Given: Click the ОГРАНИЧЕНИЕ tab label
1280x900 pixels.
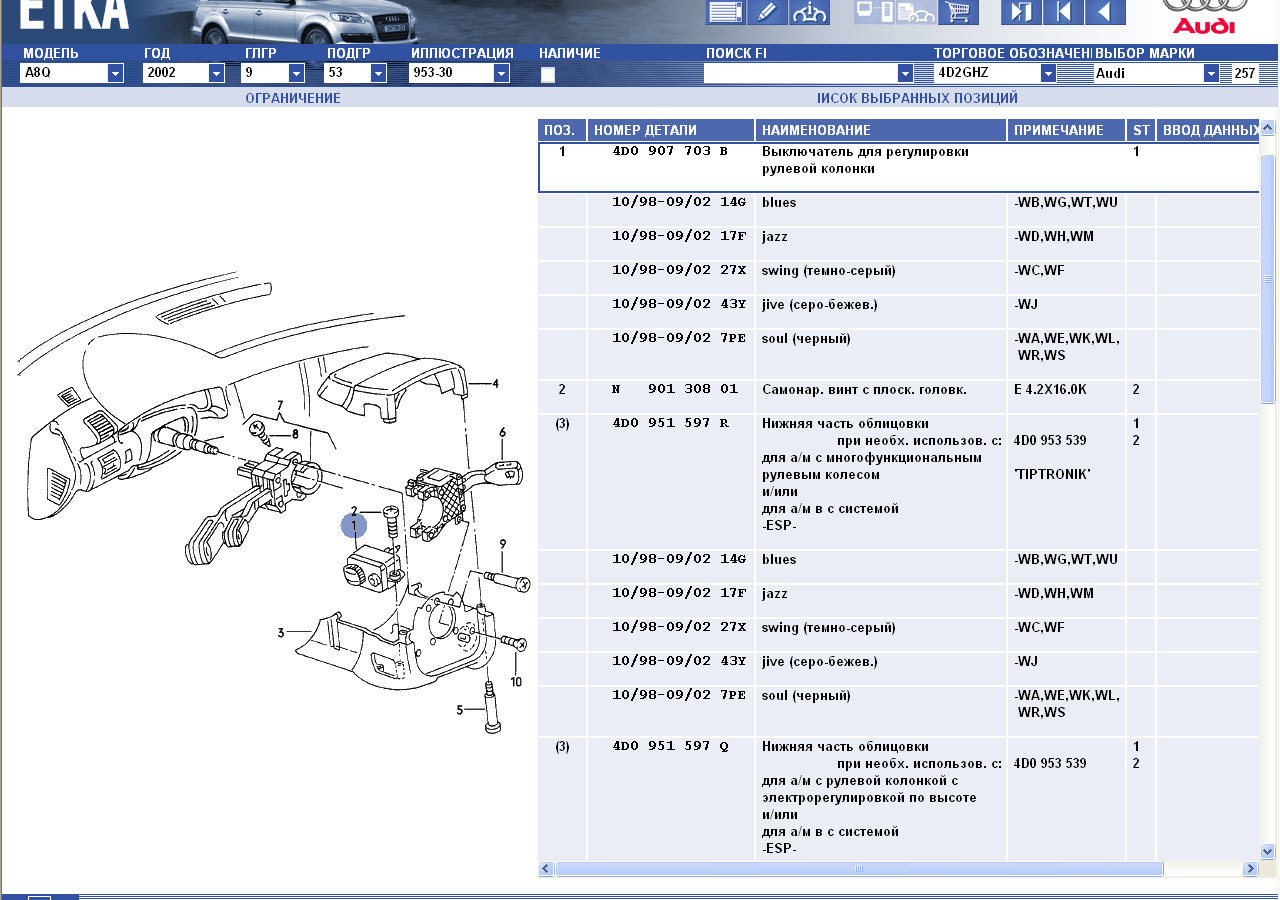Looking at the screenshot, I should [x=293, y=98].
